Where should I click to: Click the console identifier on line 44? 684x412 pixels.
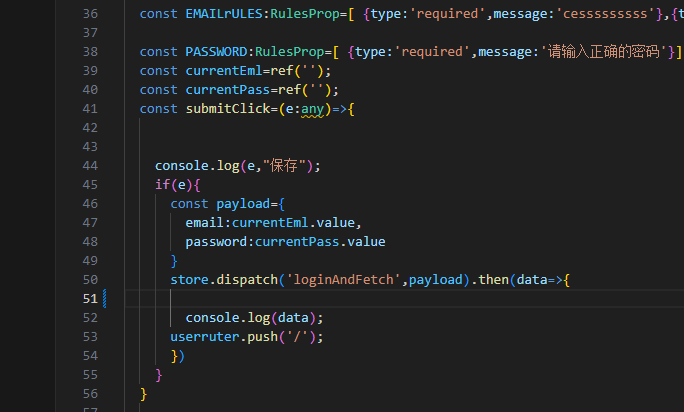[182, 165]
